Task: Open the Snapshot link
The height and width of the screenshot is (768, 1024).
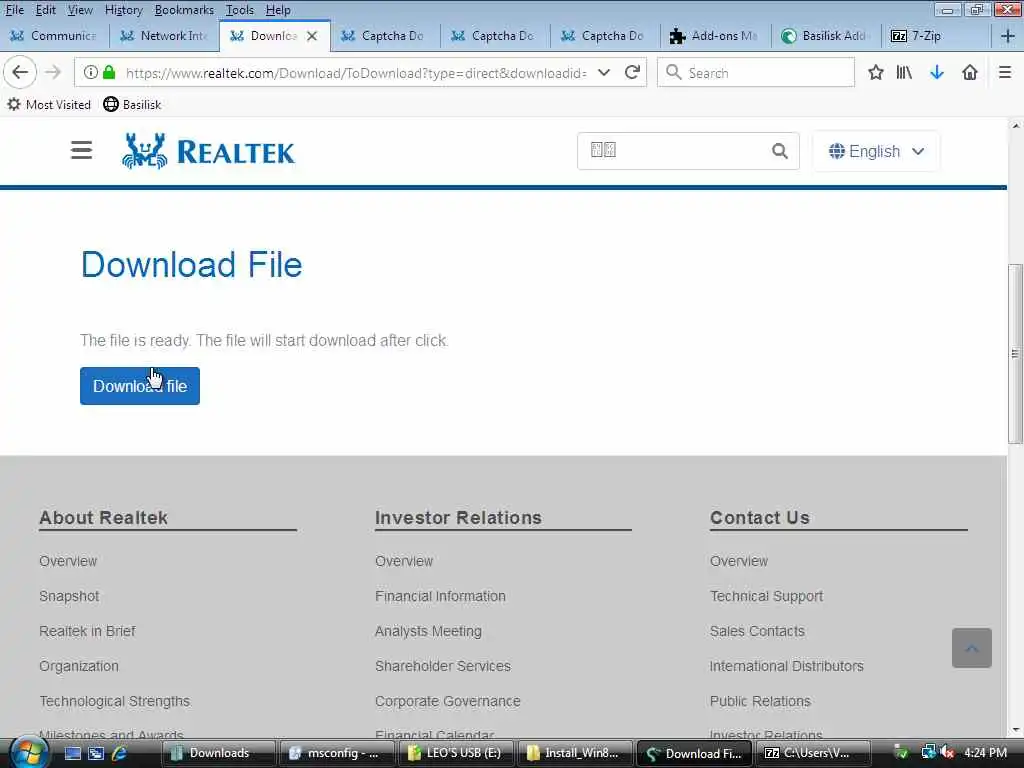Action: [69, 596]
